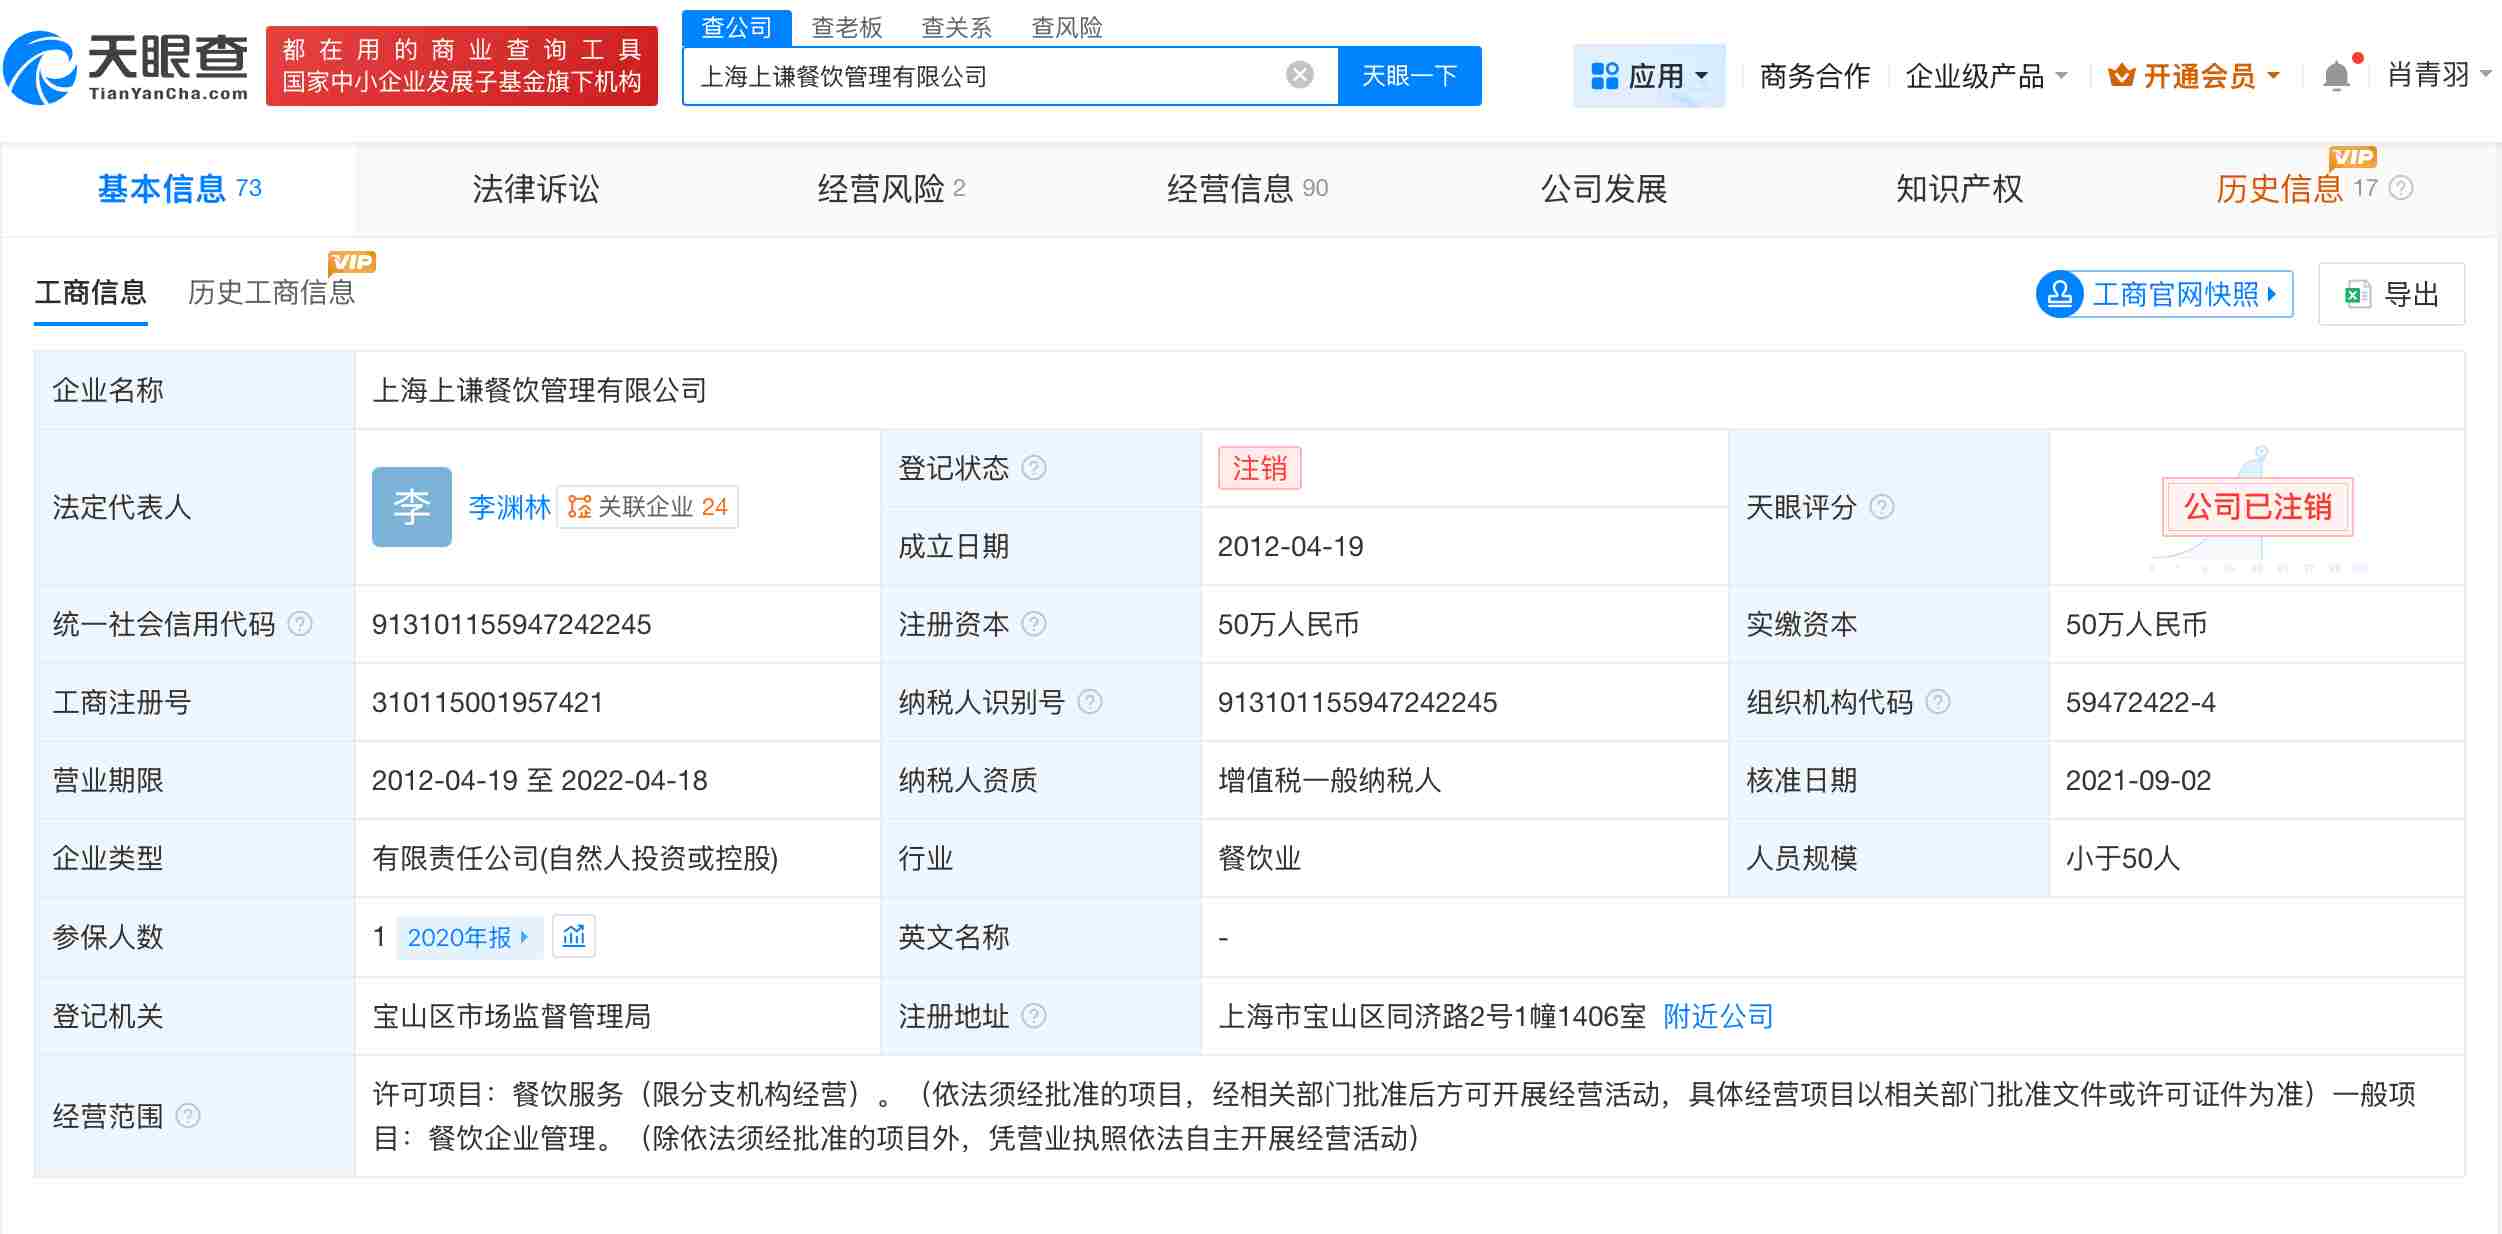This screenshot has width=2502, height=1234.
Task: Click inside the company search input field
Action: [1000, 75]
